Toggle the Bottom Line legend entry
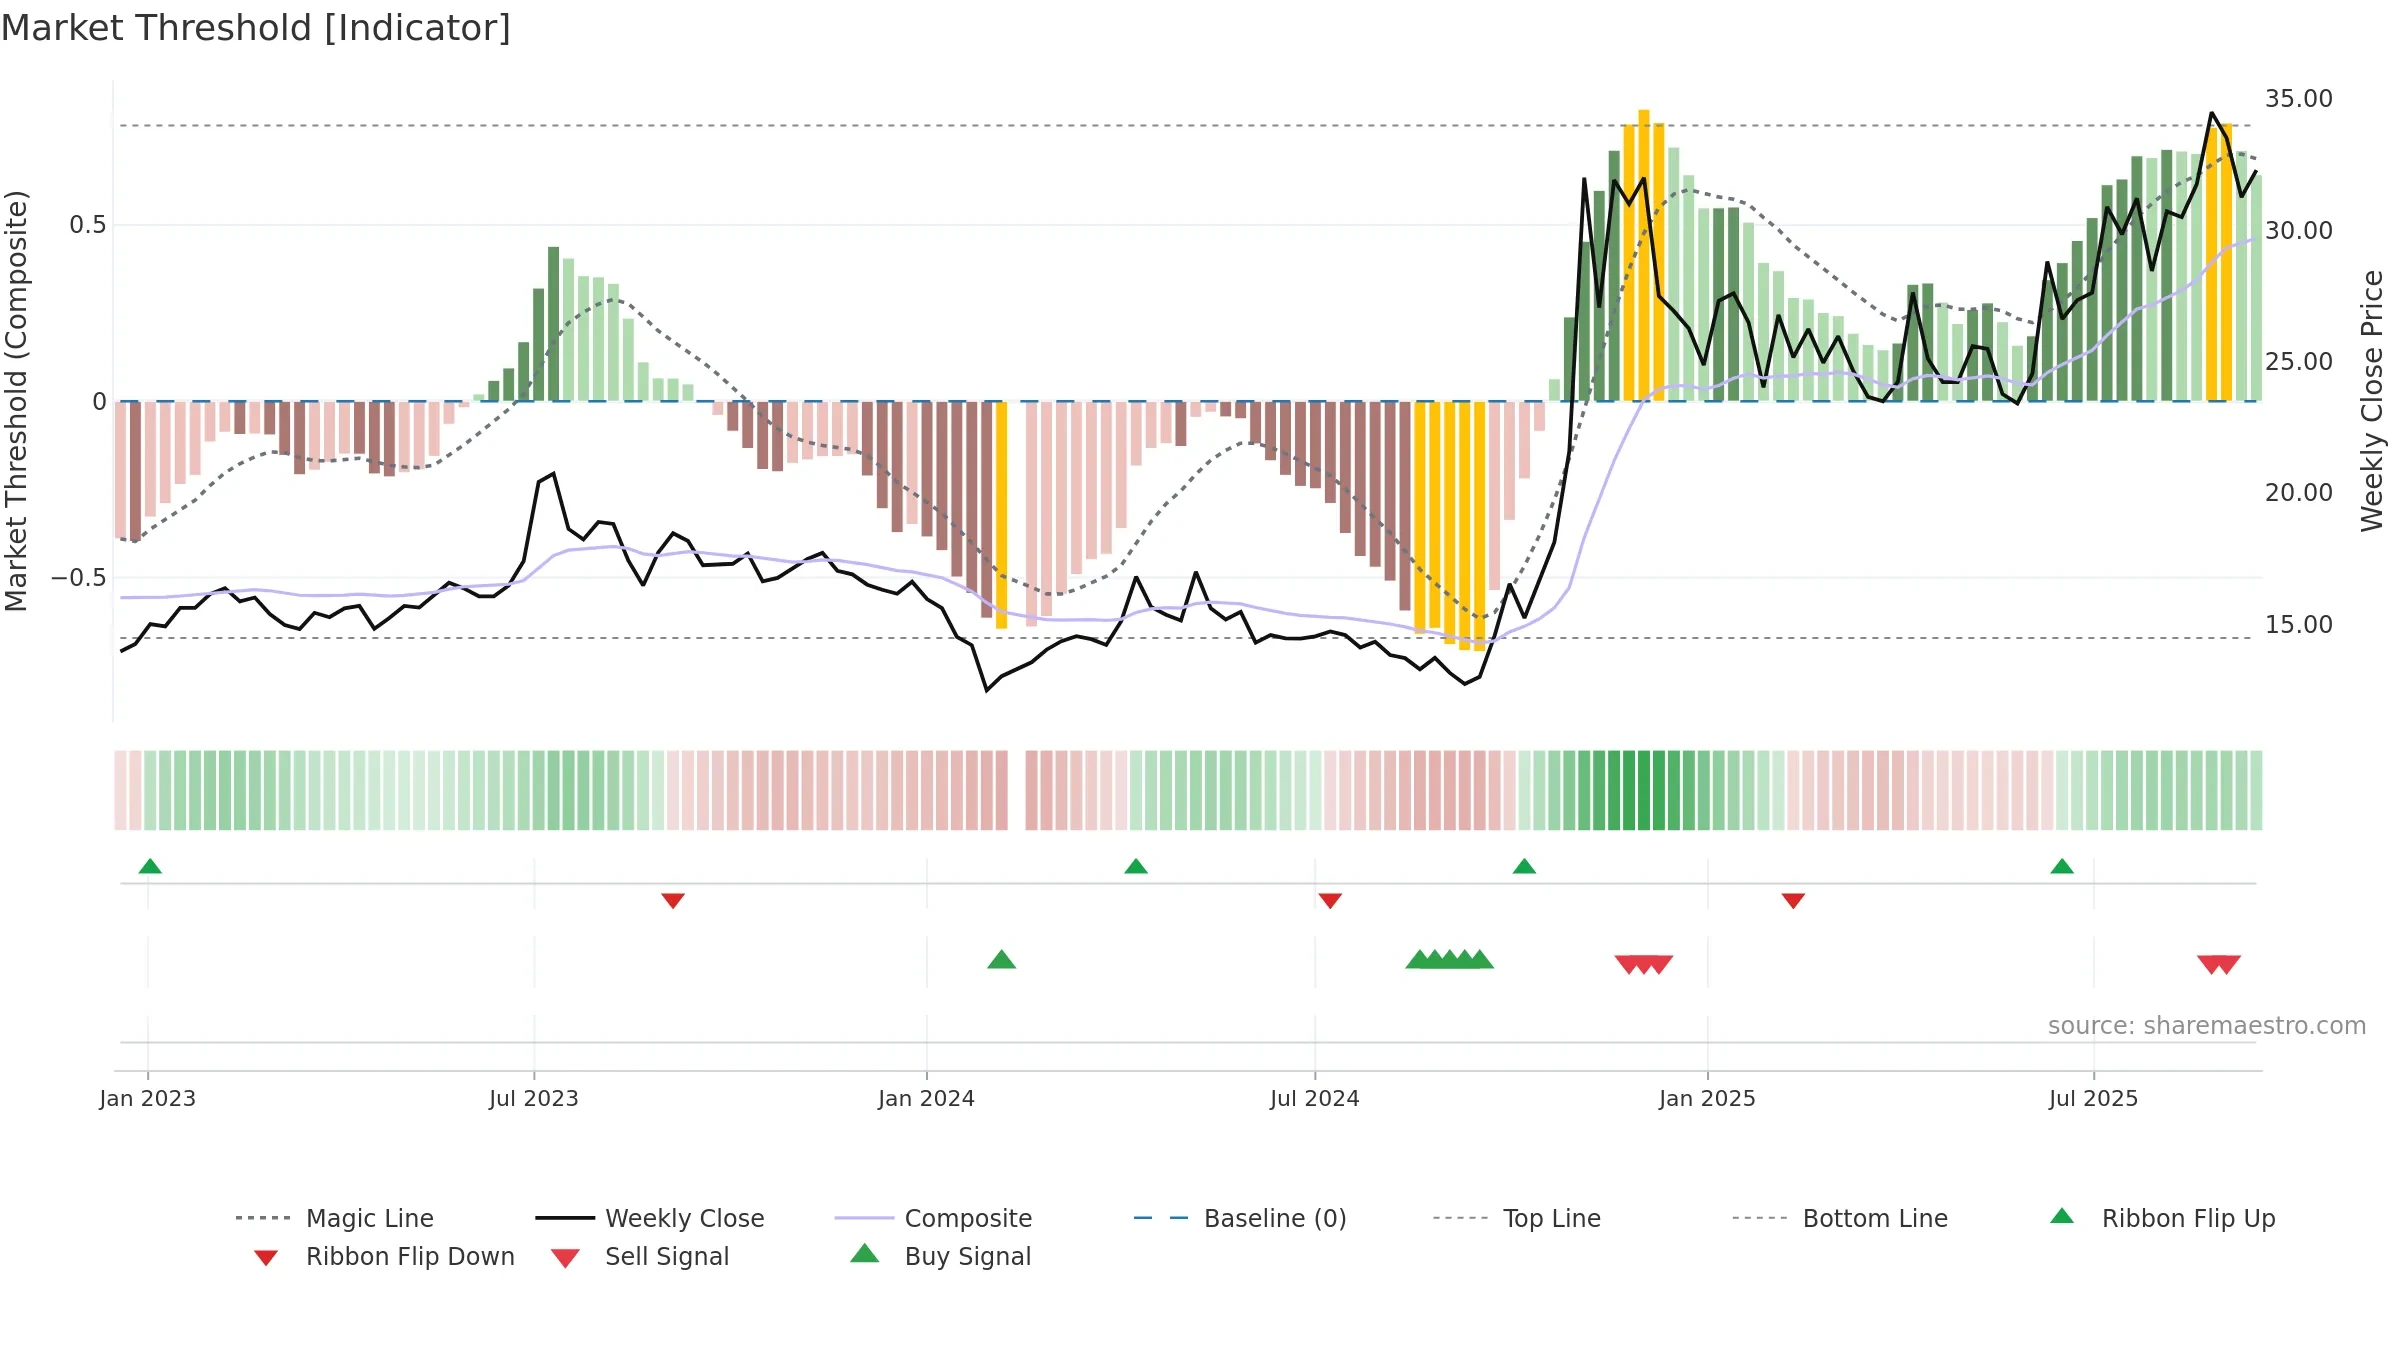This screenshot has height=1350, width=2400. pyautogui.click(x=1840, y=1218)
